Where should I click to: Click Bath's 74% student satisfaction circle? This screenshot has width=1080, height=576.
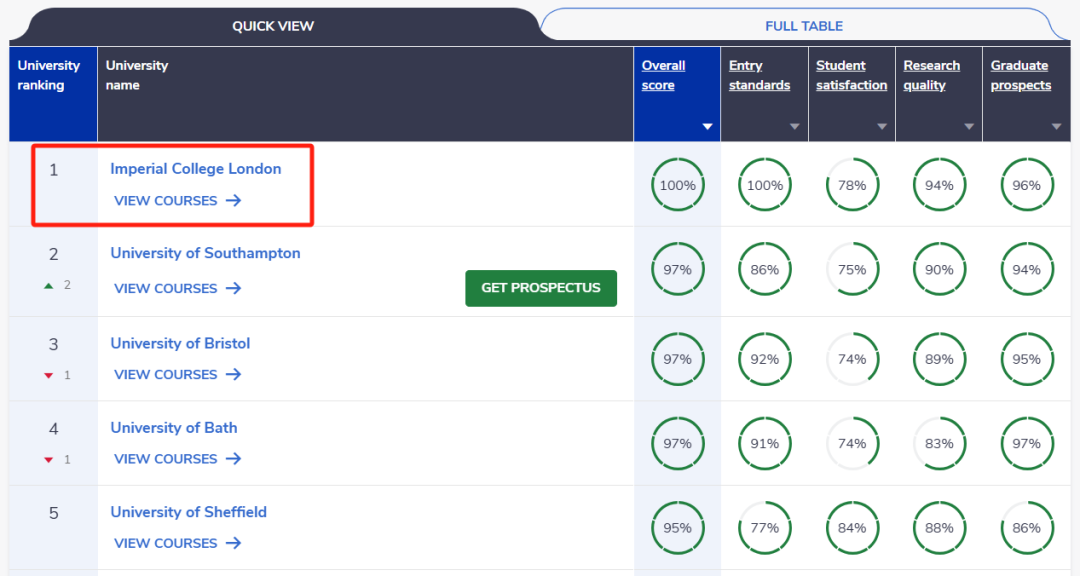(852, 443)
